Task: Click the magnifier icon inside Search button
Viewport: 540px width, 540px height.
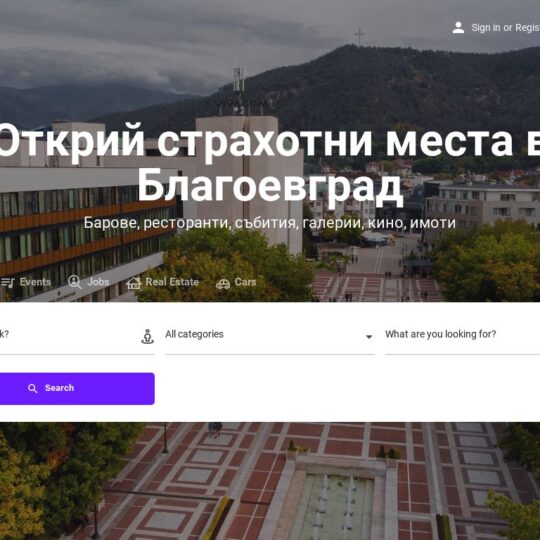Action: [33, 389]
